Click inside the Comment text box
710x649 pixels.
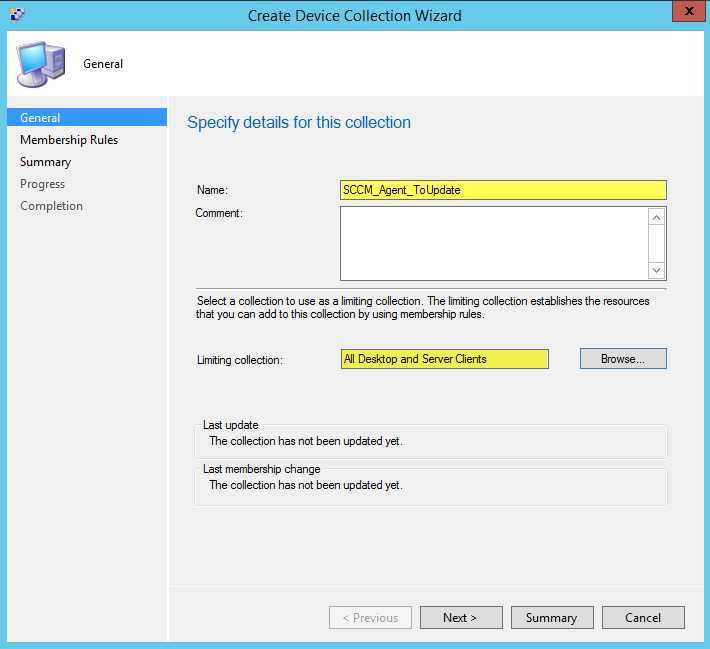494,244
